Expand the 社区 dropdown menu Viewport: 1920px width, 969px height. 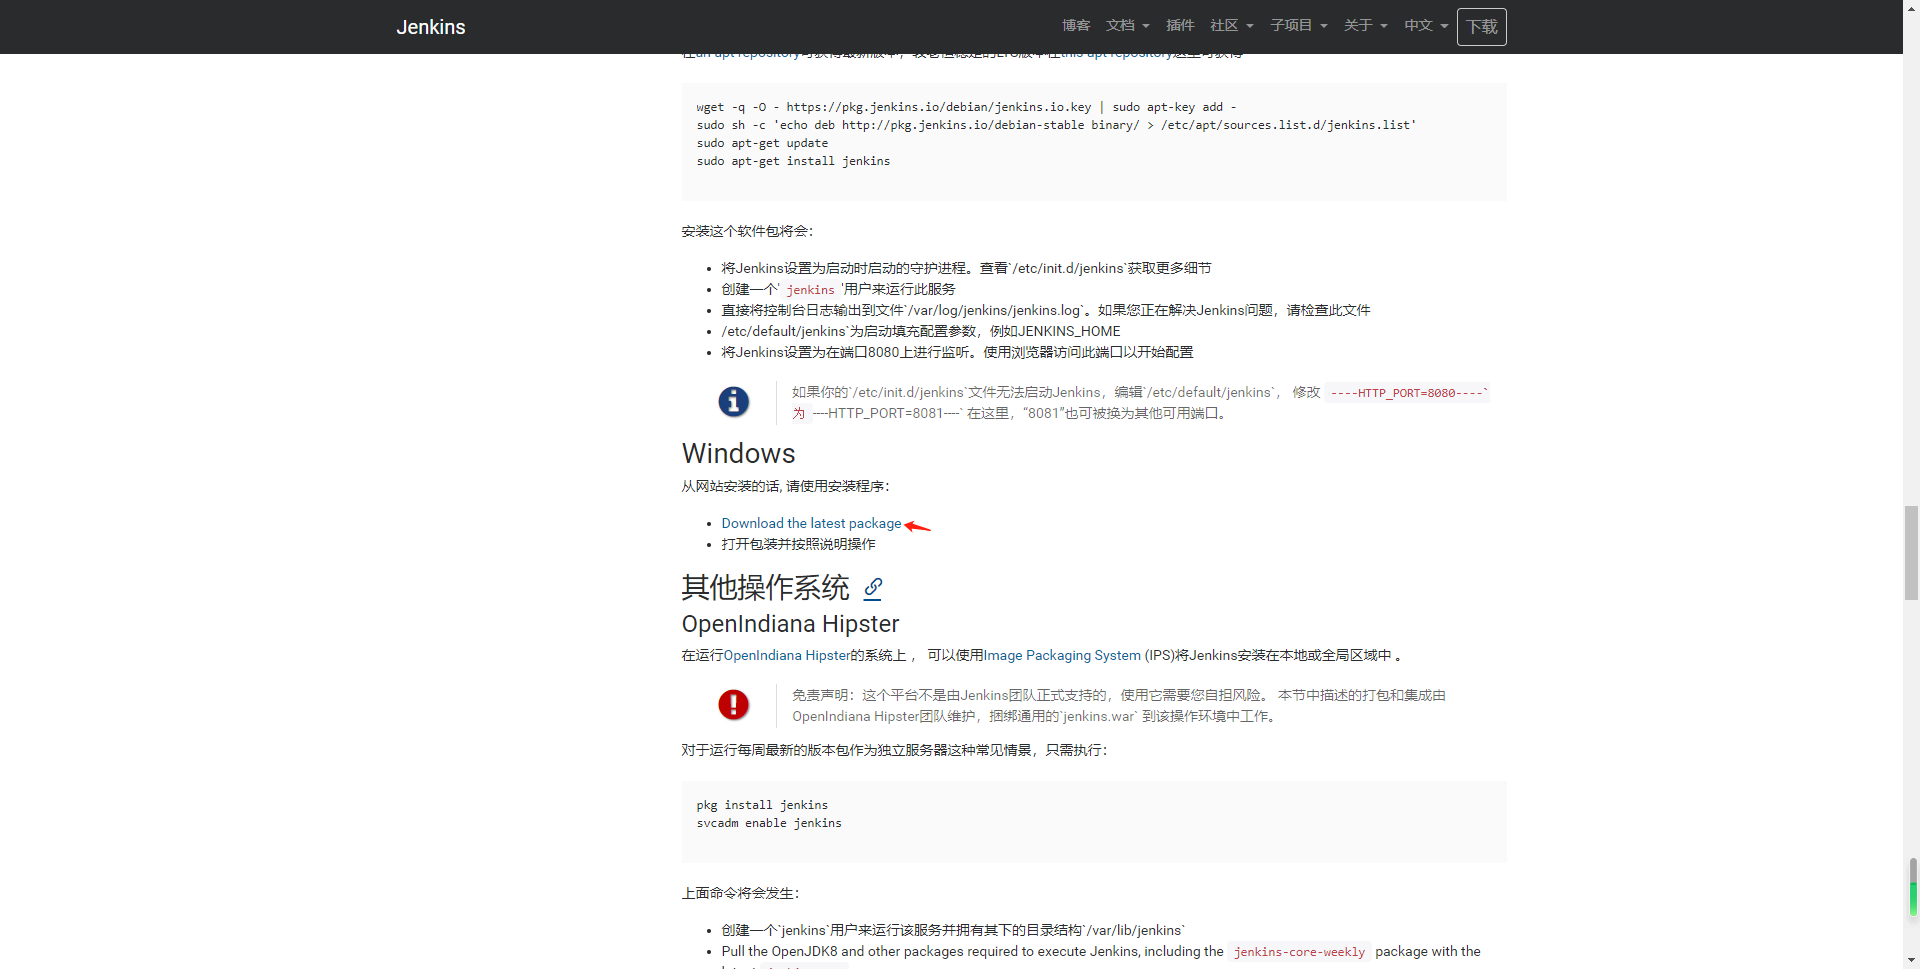pyautogui.click(x=1232, y=26)
